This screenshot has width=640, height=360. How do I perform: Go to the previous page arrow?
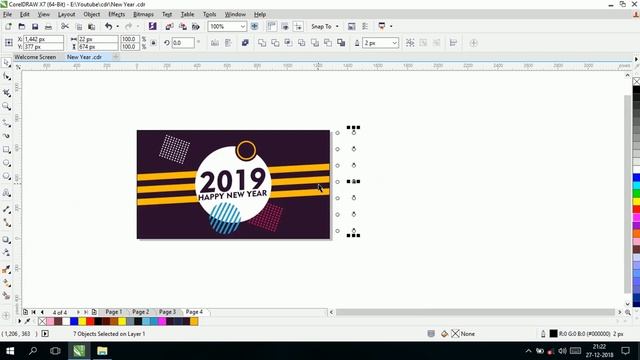(x=42, y=312)
